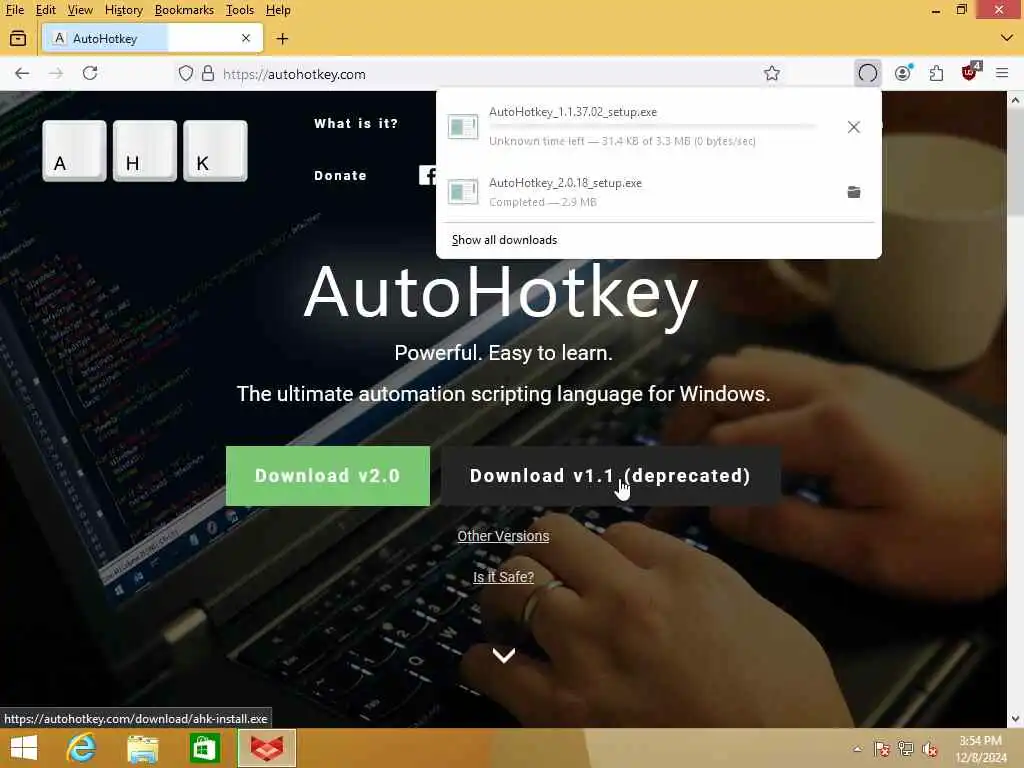Click the muted volume tray icon

point(930,749)
